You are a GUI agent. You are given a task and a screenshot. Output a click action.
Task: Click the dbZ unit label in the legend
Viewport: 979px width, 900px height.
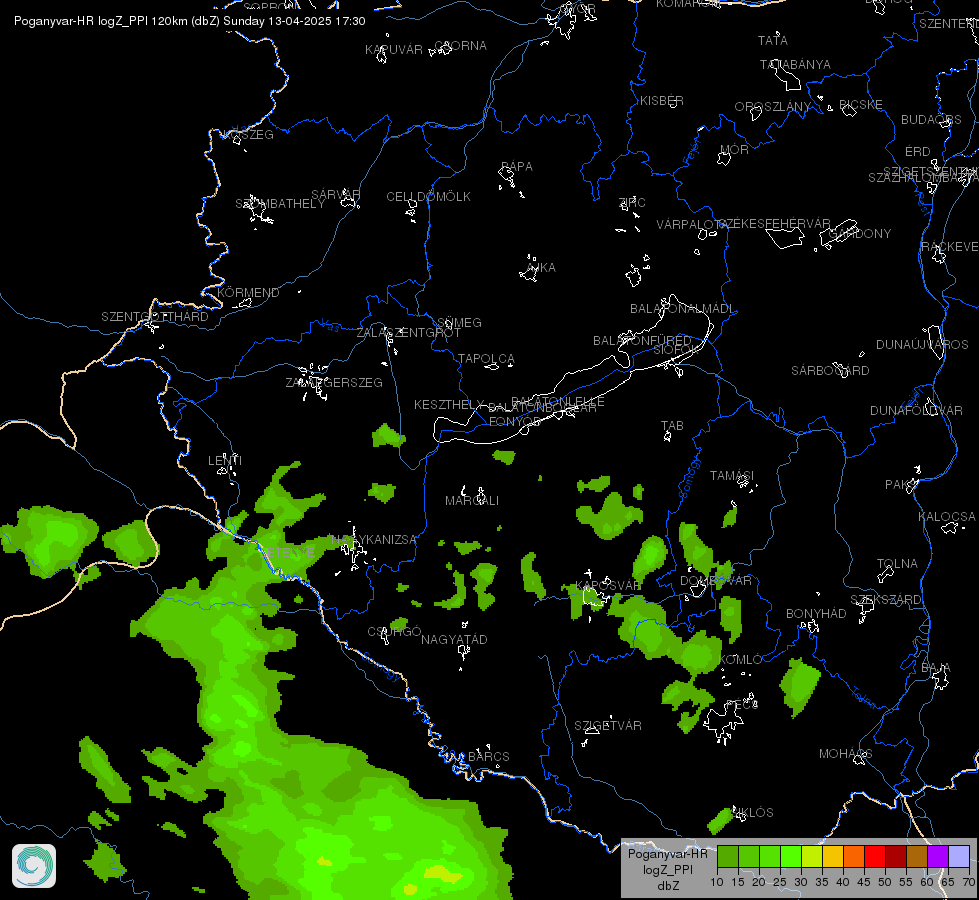(x=667, y=886)
